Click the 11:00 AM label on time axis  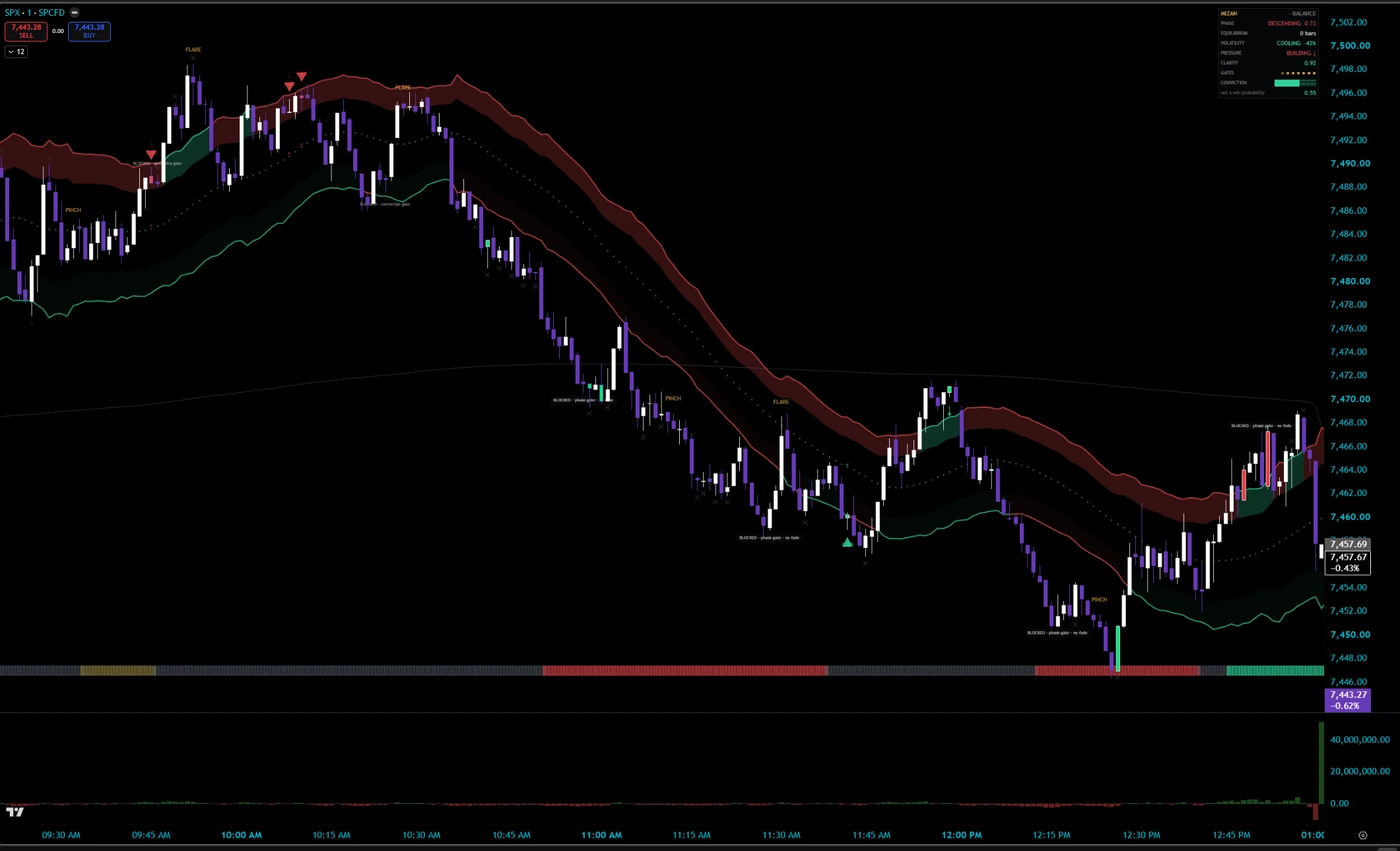pyautogui.click(x=601, y=835)
